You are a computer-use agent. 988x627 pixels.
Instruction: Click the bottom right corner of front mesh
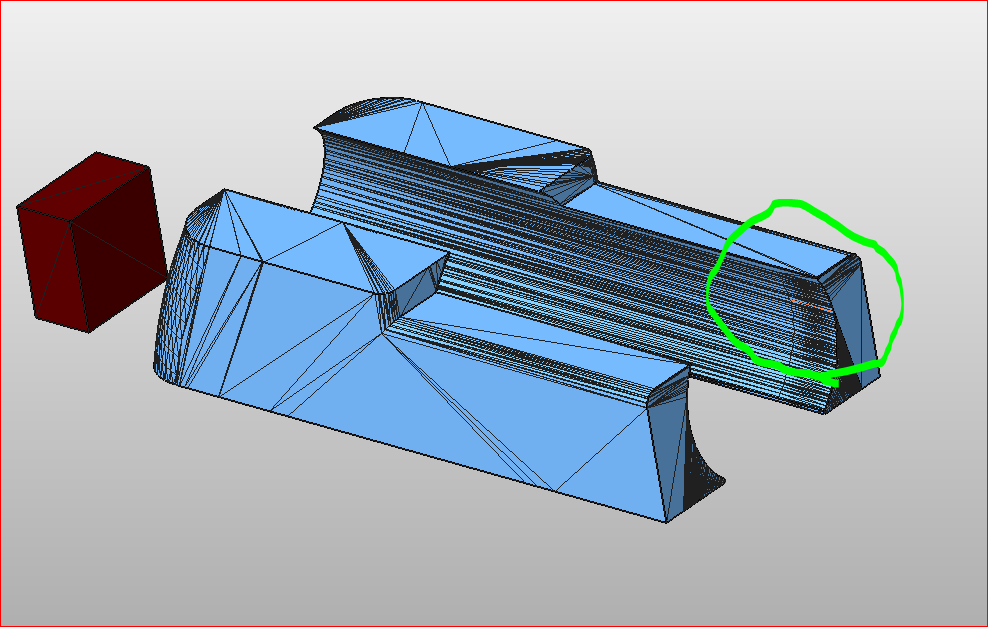pyautogui.click(x=665, y=510)
